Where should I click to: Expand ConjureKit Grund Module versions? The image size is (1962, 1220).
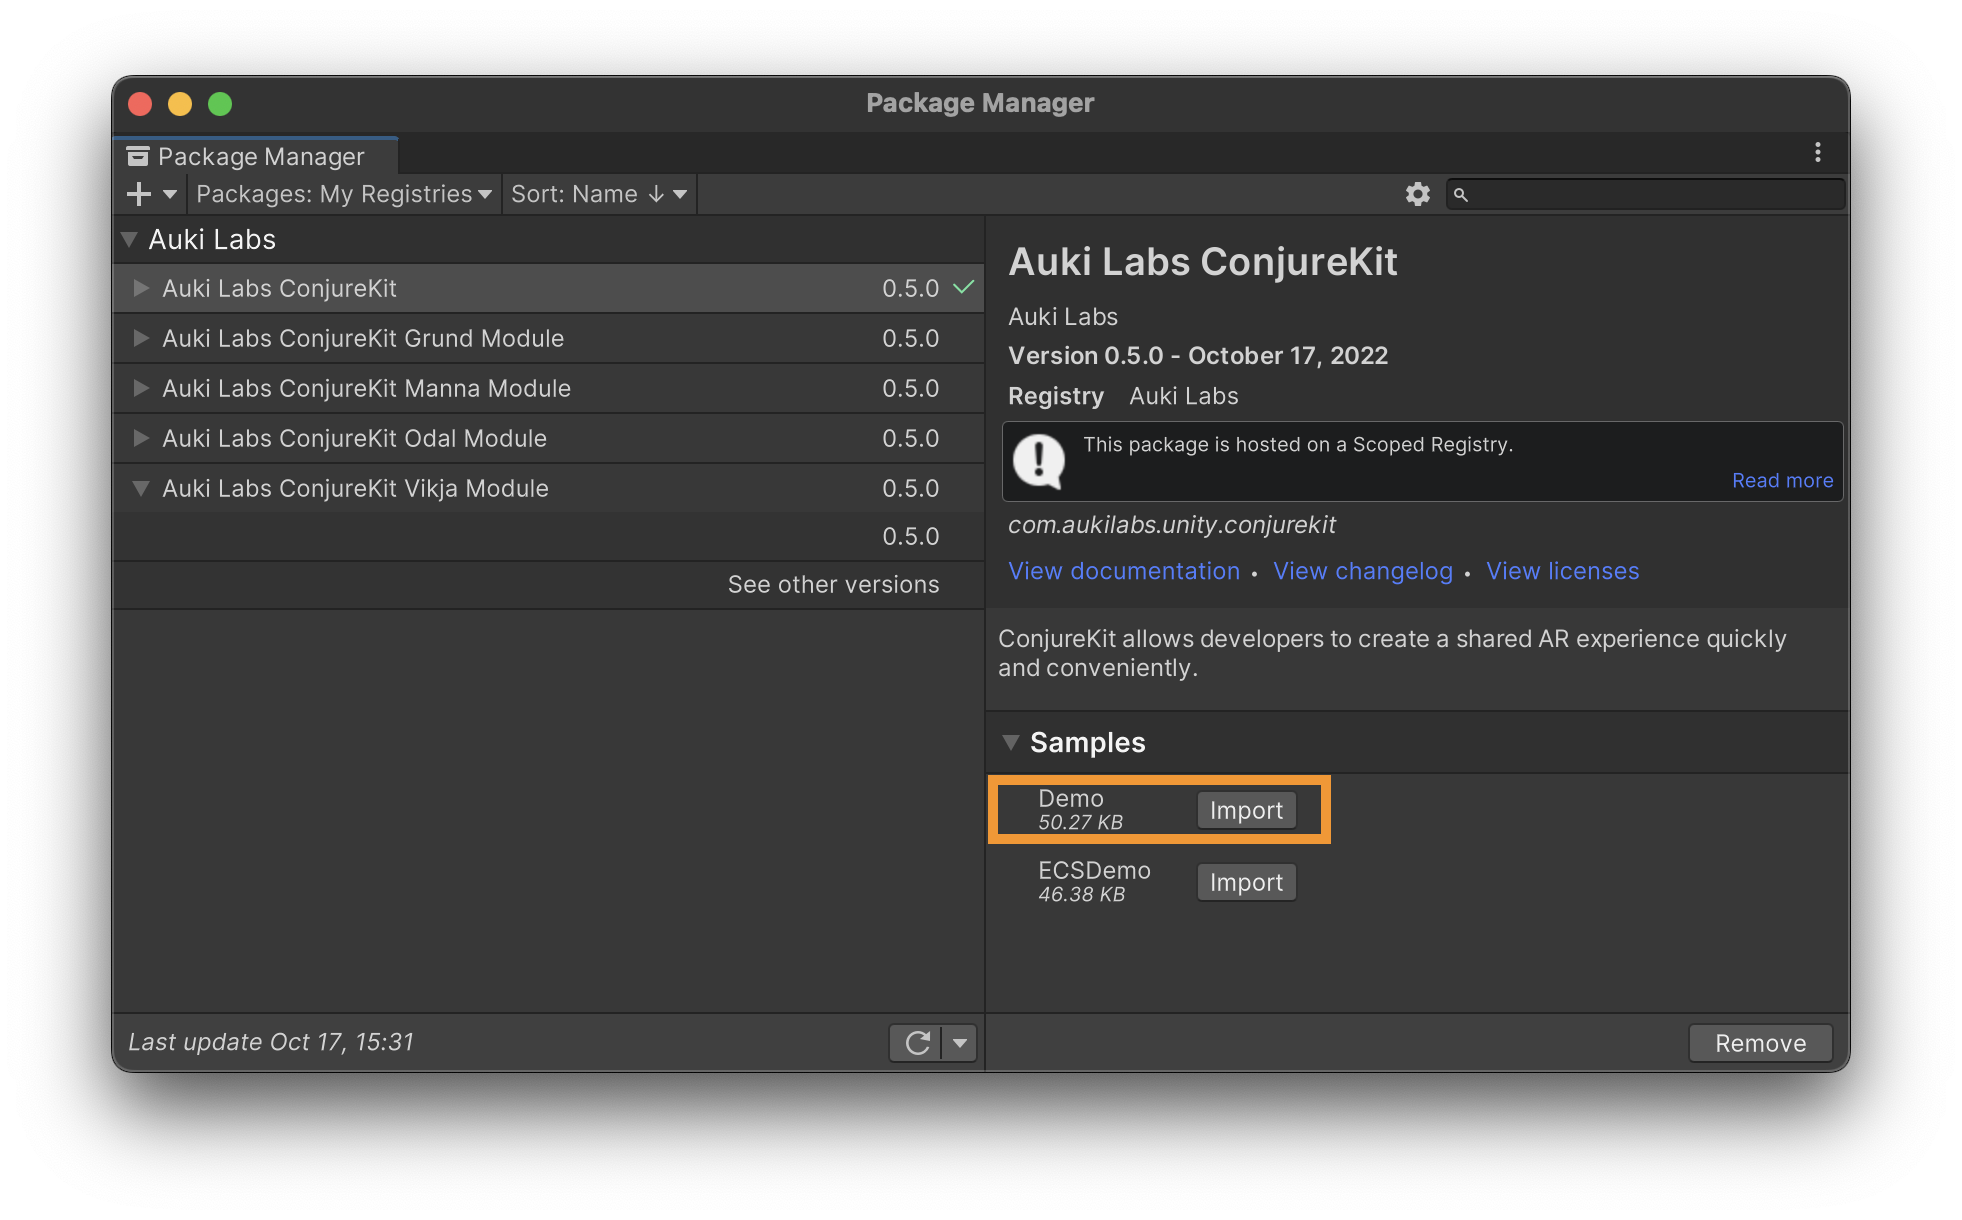pos(141,338)
